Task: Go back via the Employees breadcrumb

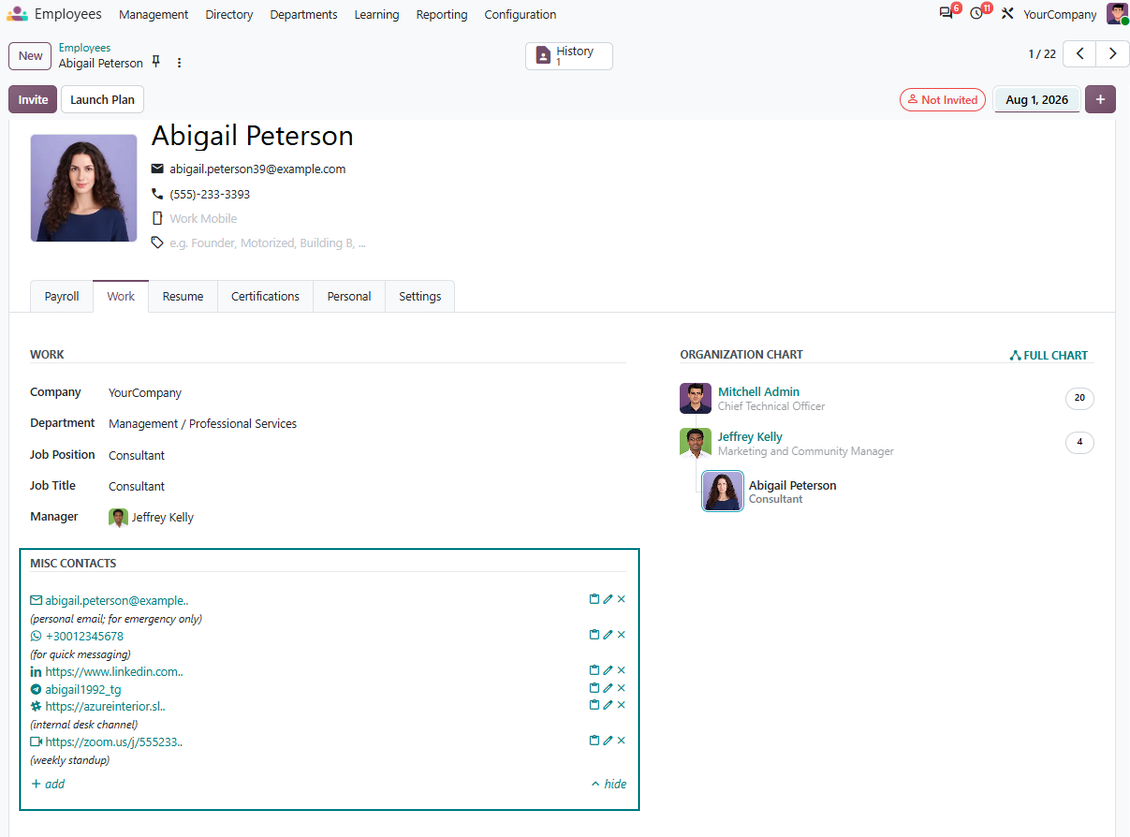Action: click(84, 48)
